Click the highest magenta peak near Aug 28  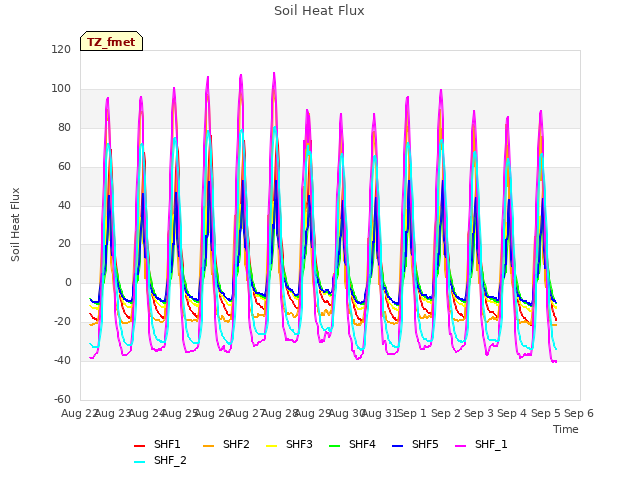(274, 73)
